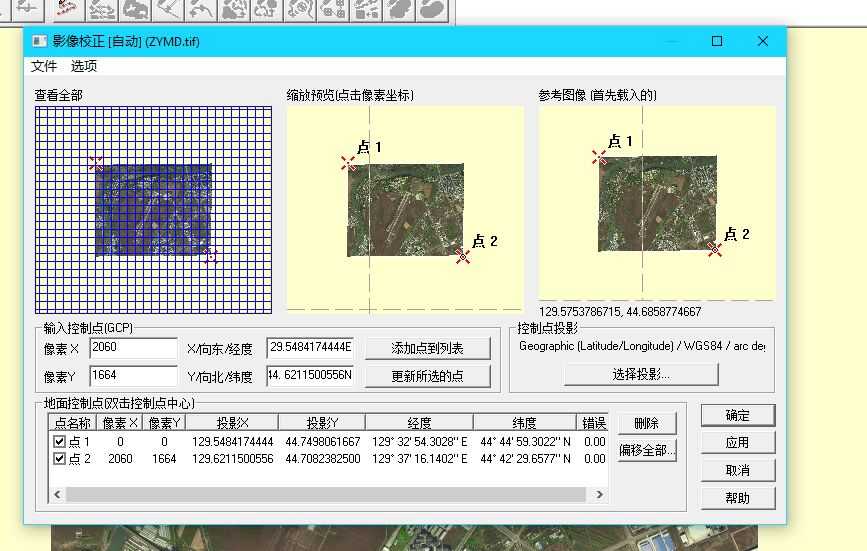Click the GCP list horizontal scrollbar thumb
The width and height of the screenshot is (867, 551).
[326, 495]
